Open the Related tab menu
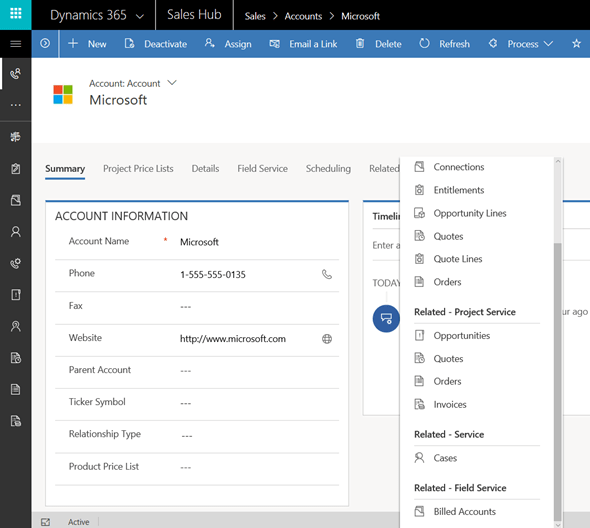This screenshot has width=590, height=528. [384, 169]
